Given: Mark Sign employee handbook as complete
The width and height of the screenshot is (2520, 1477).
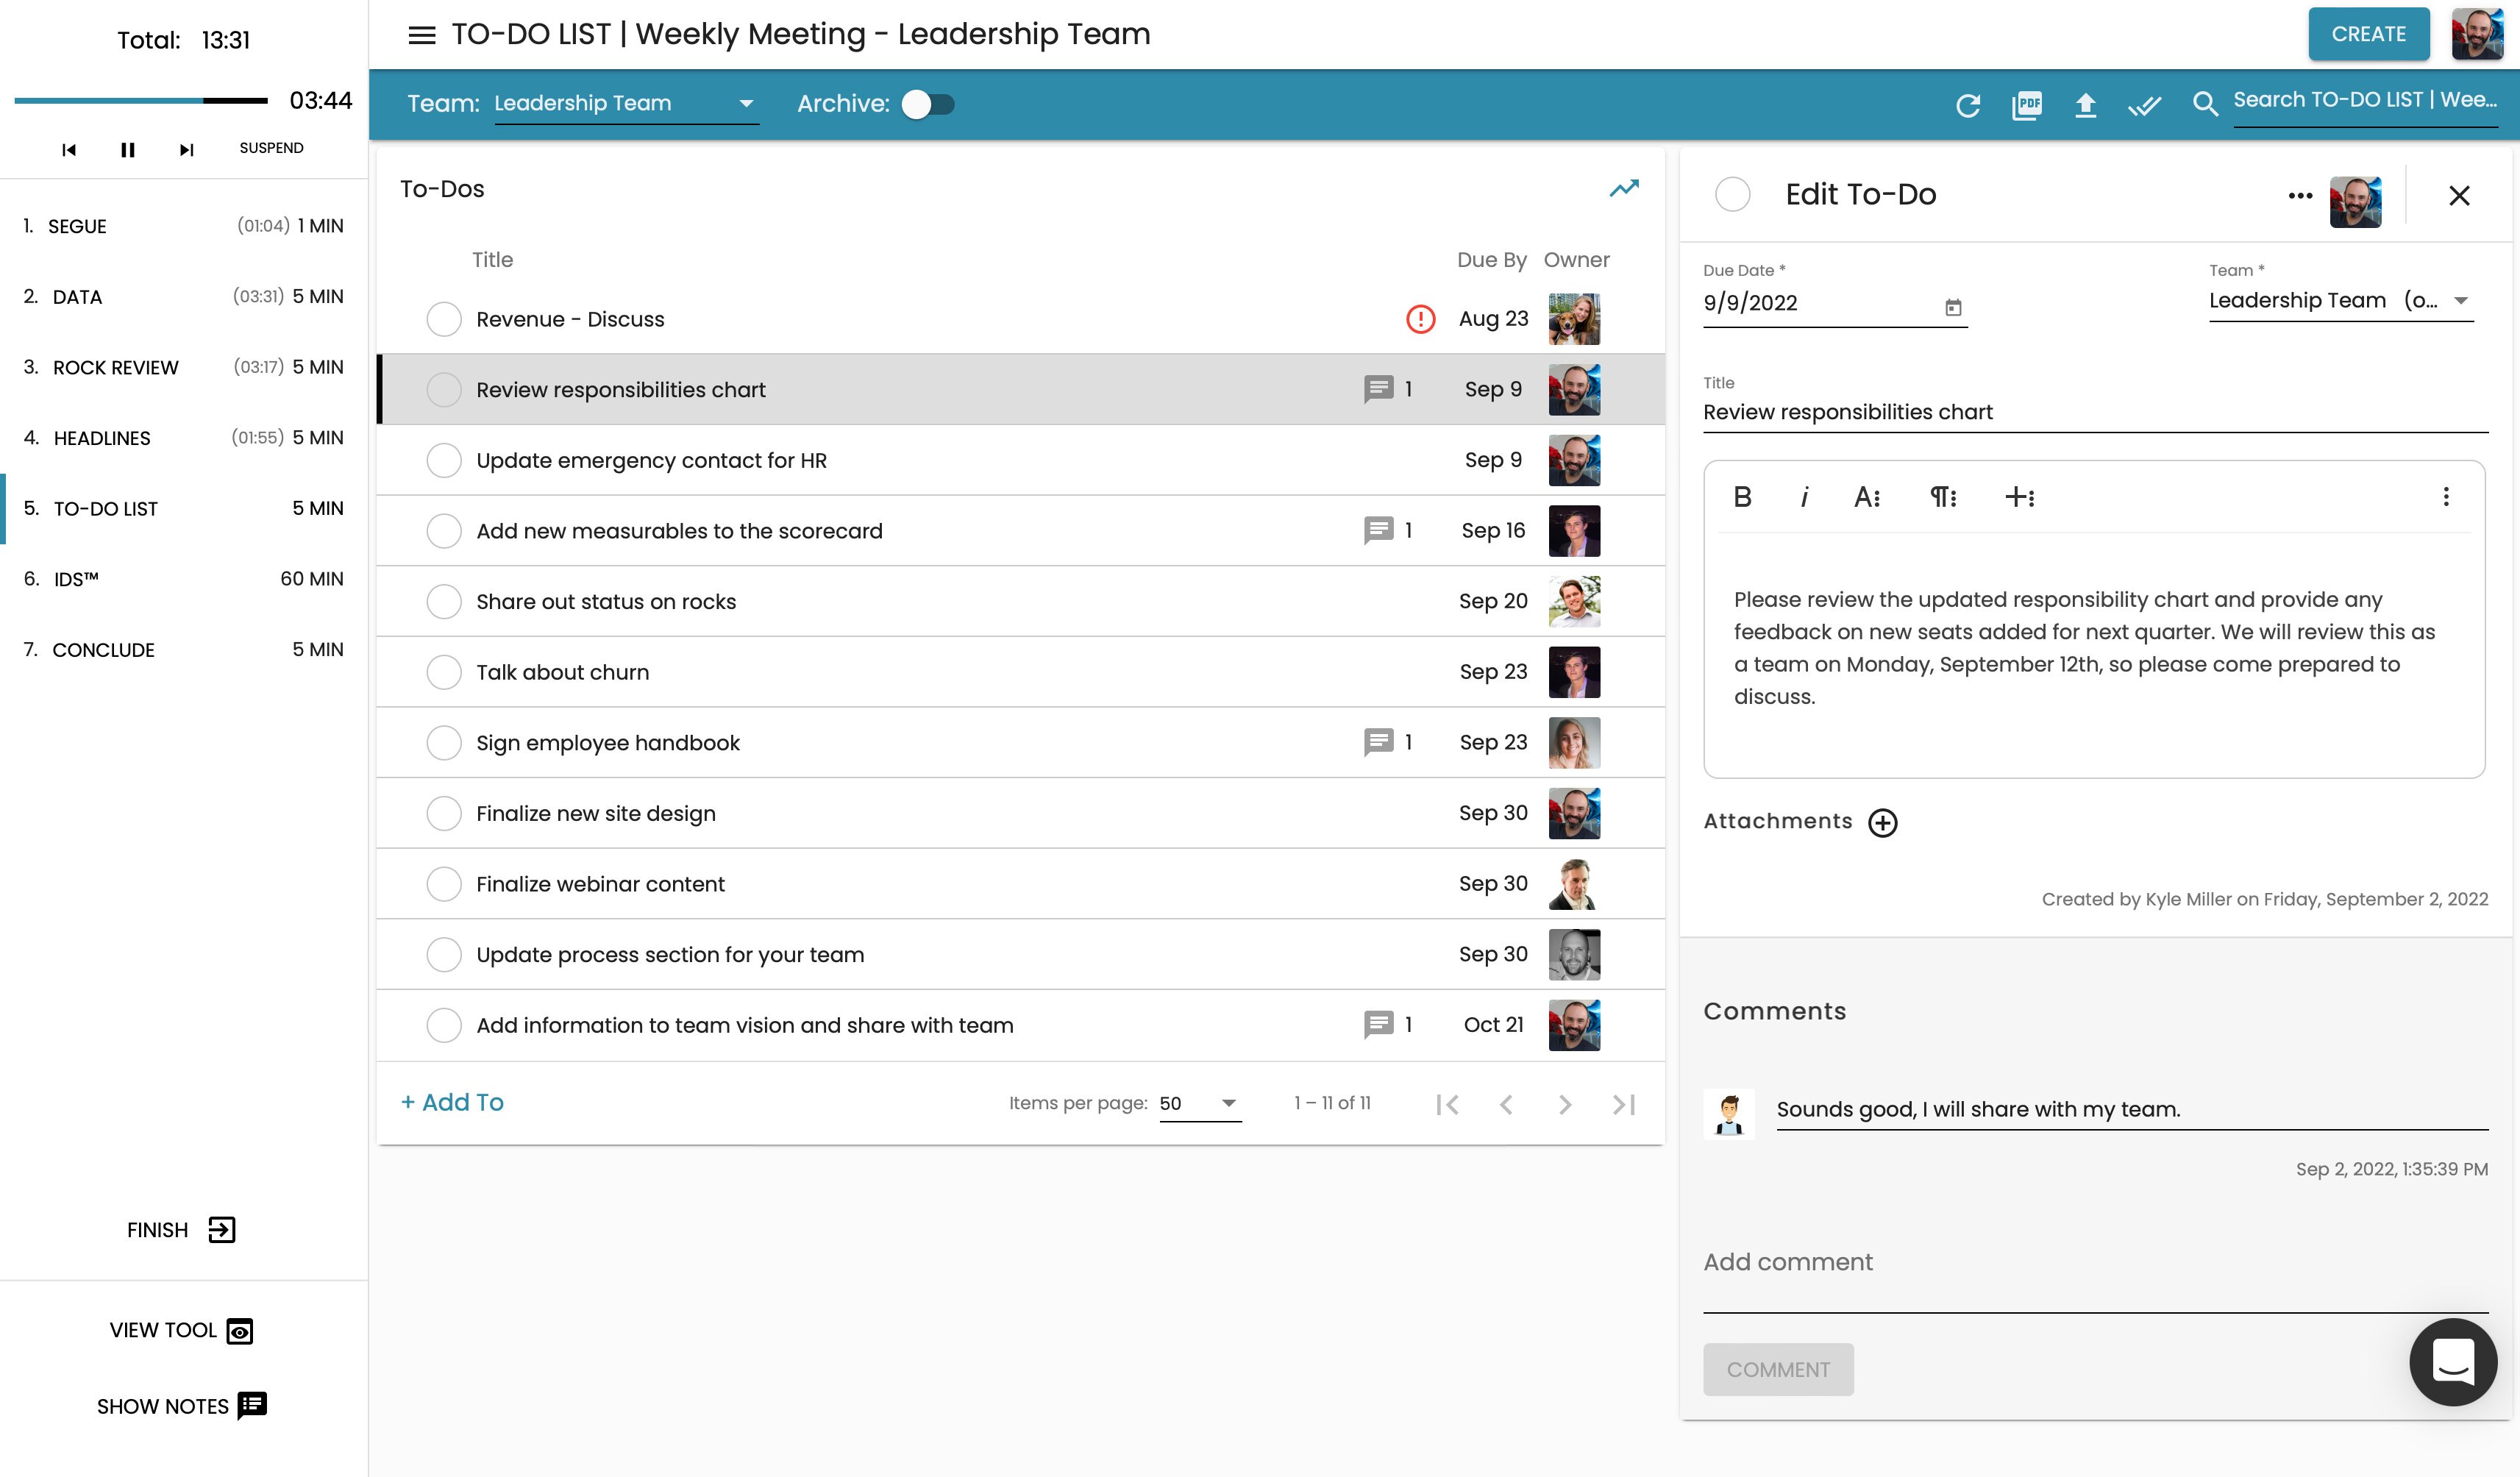Looking at the screenshot, I should [x=444, y=742].
